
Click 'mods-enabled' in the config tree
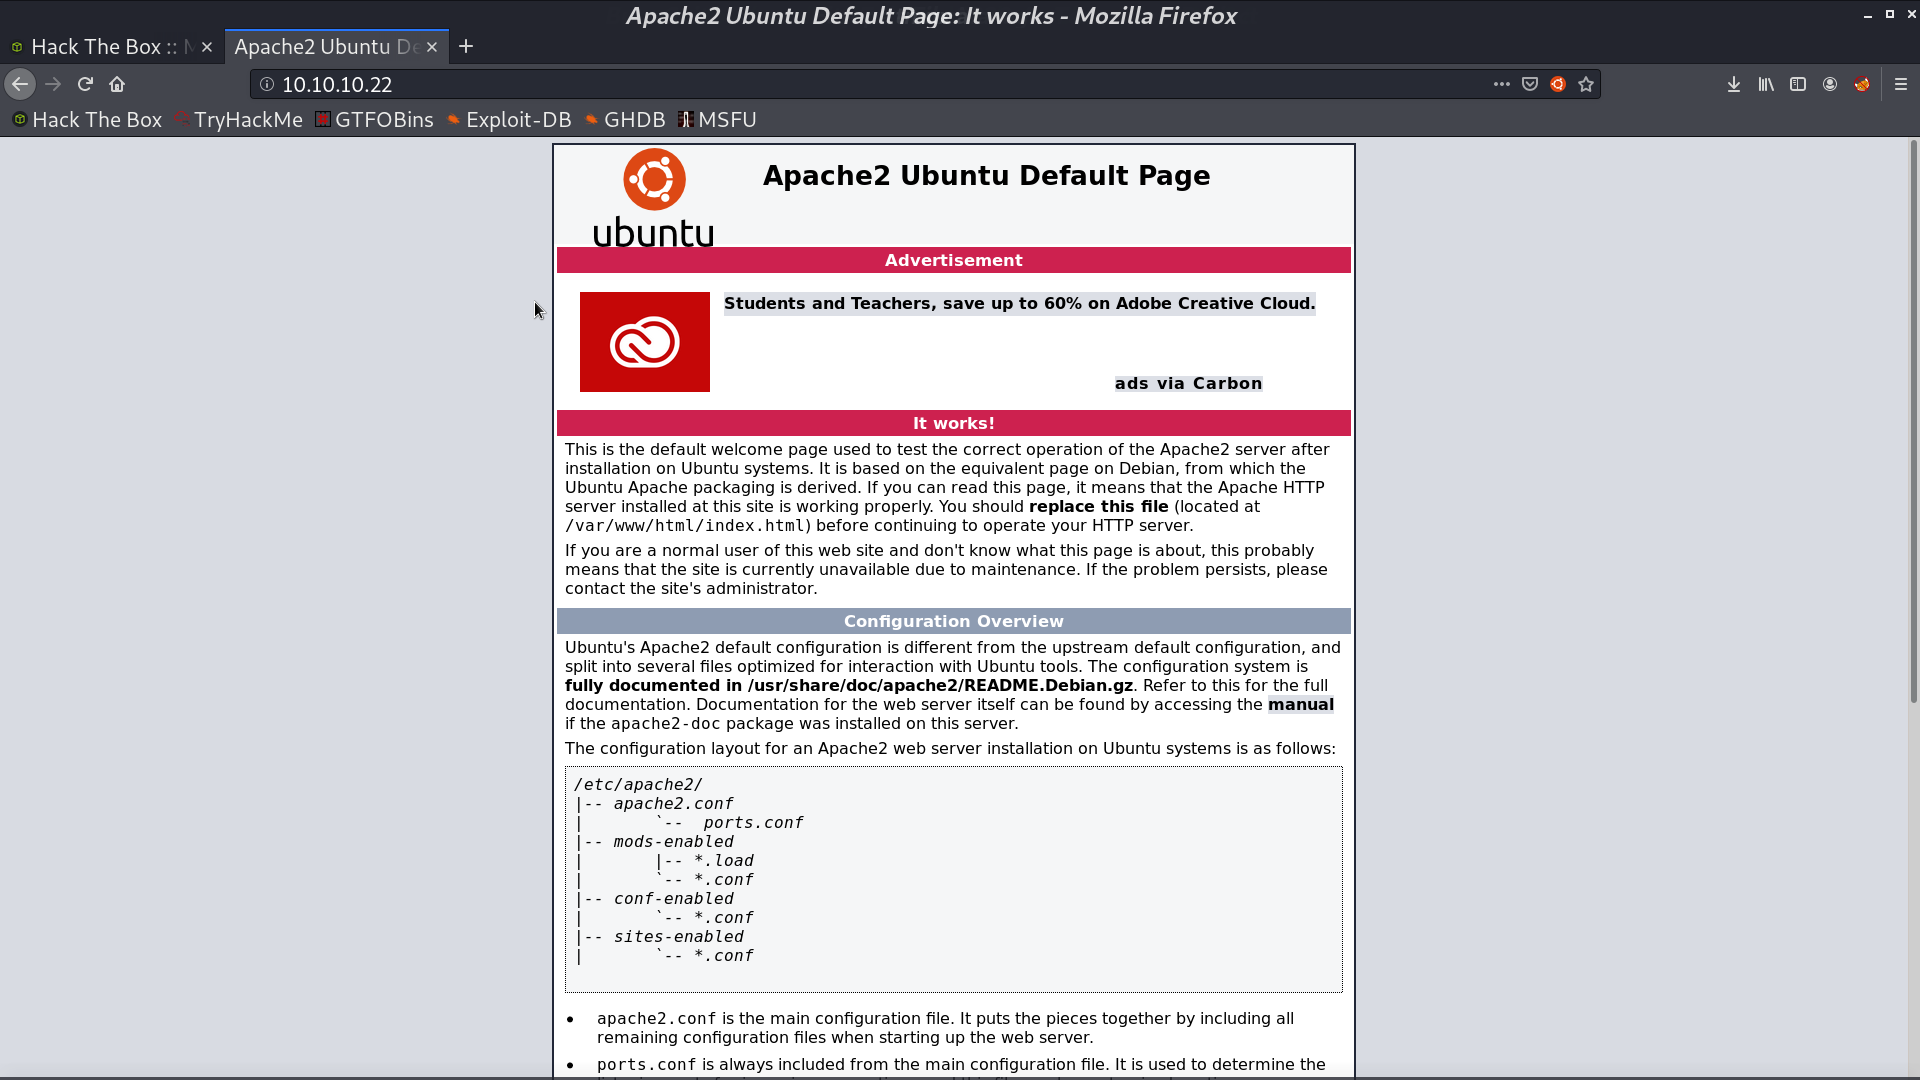point(673,842)
